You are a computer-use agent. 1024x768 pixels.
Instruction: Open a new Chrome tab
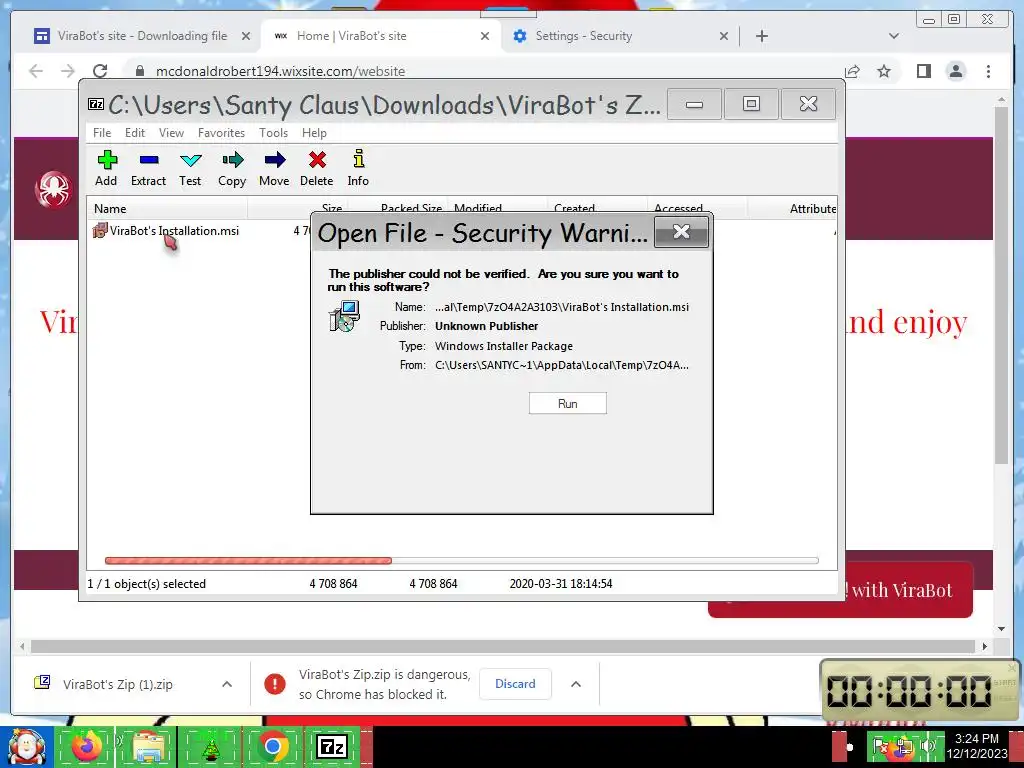tap(761, 36)
